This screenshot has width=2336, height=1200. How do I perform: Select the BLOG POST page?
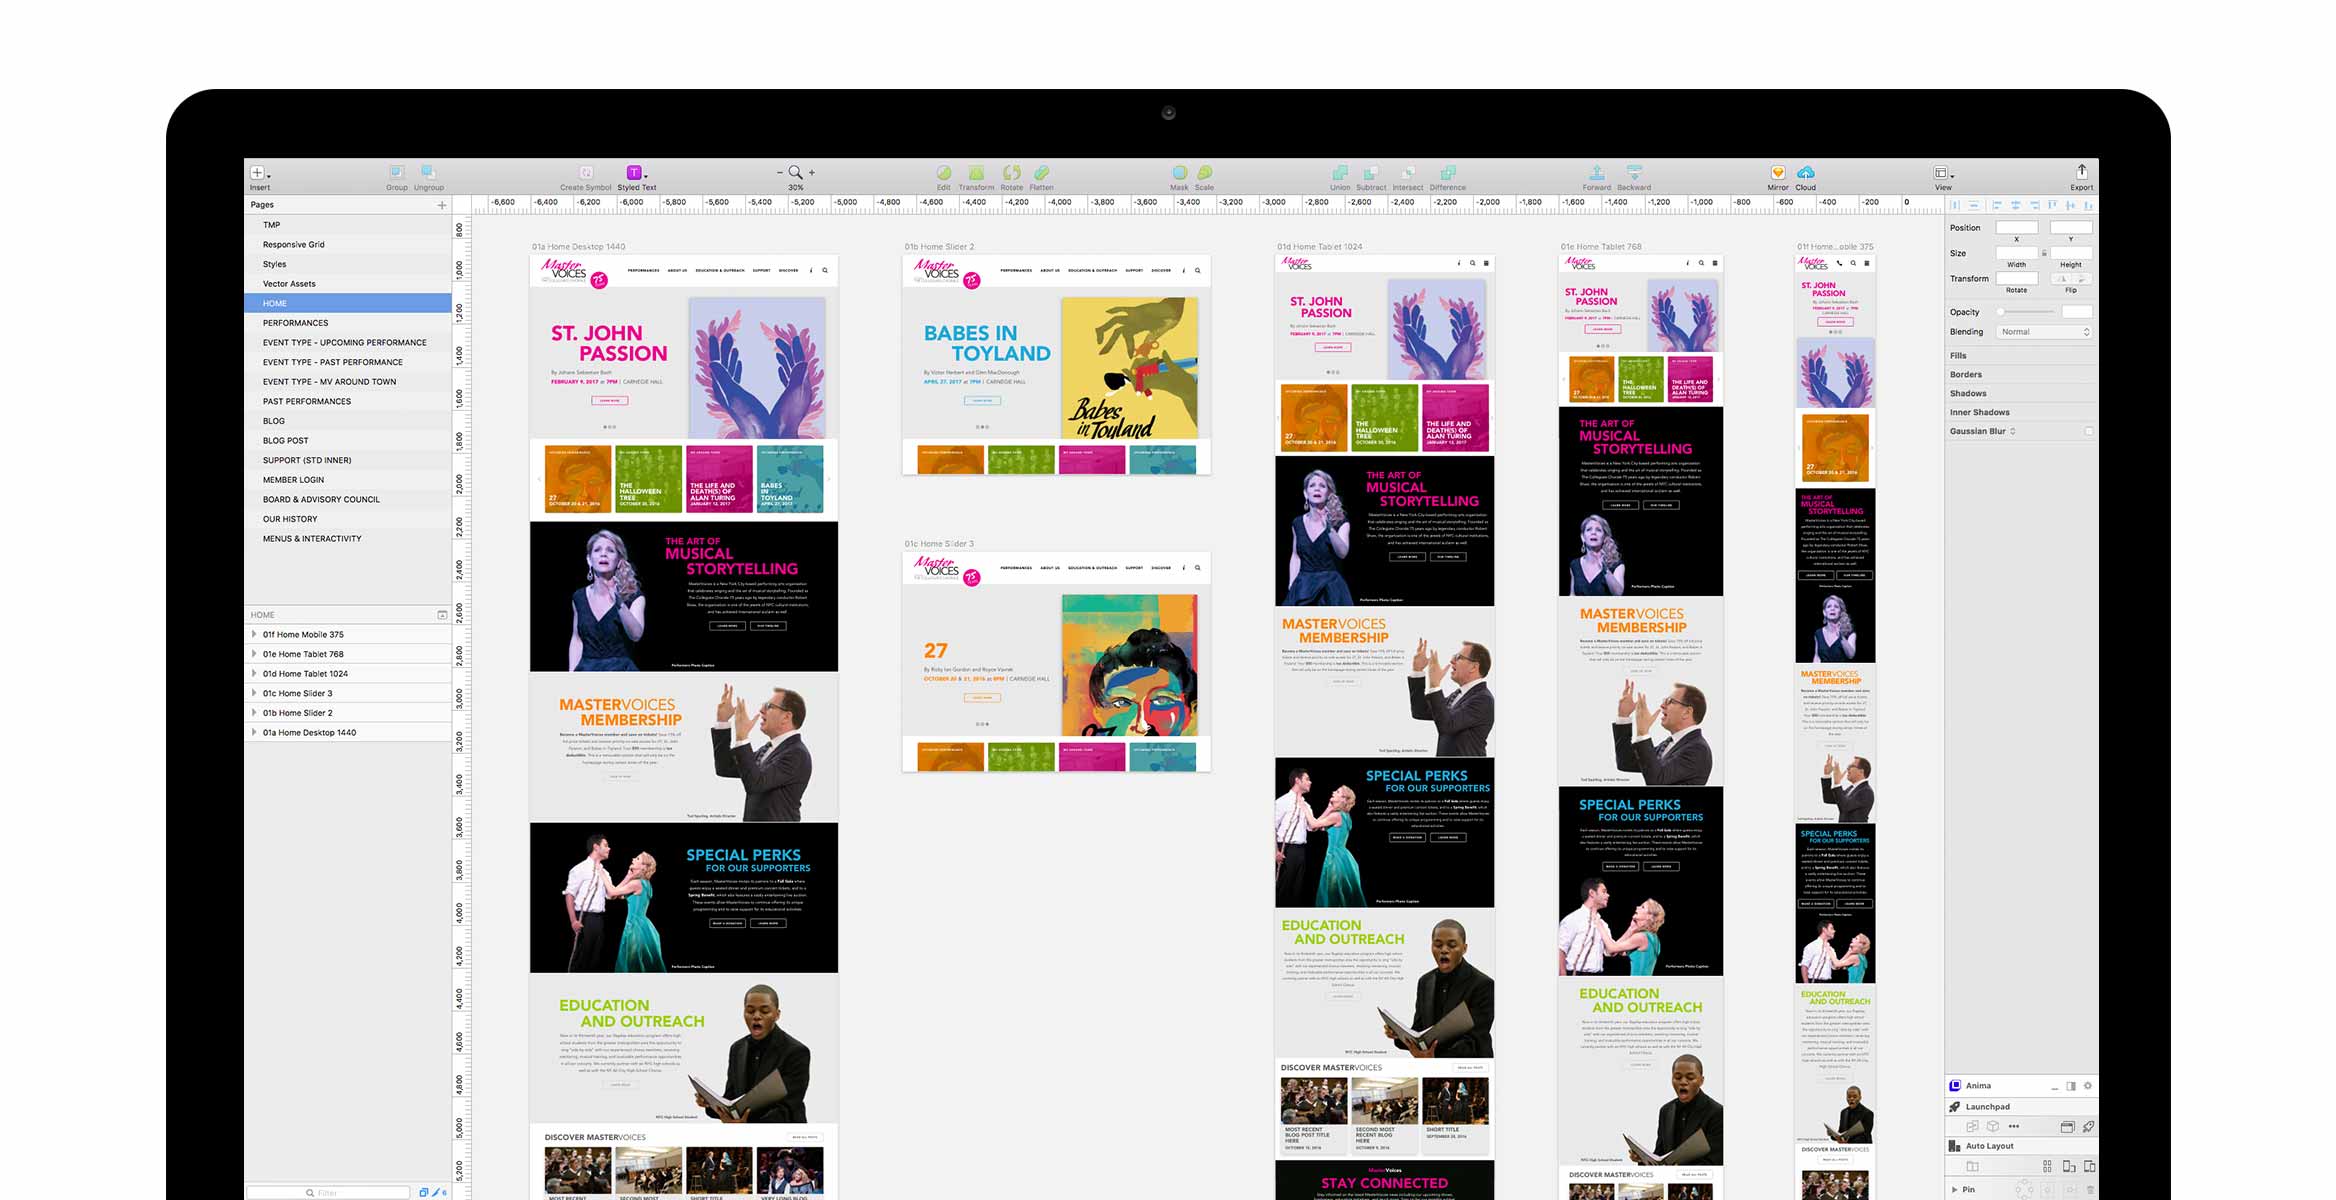pyautogui.click(x=348, y=440)
